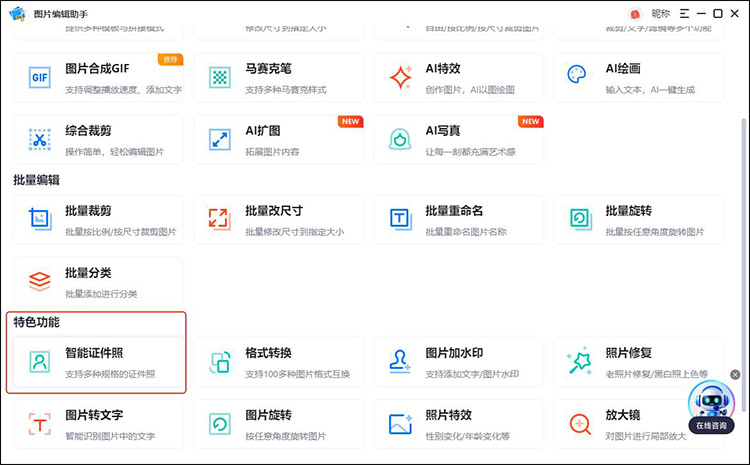This screenshot has height=465, width=750.
Task: Open the 图片合成GIF tool icon
Action: click(40, 77)
